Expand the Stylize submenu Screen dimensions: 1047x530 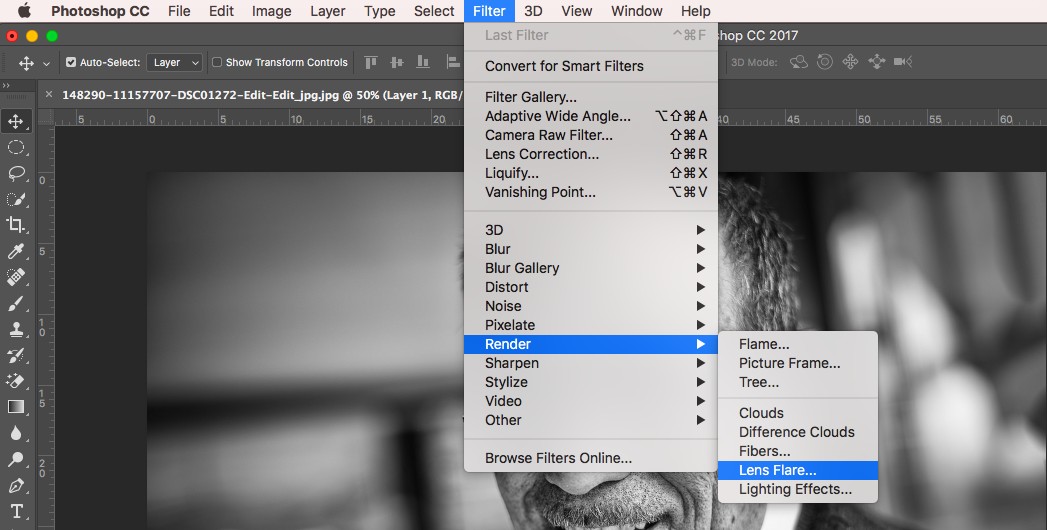(591, 382)
